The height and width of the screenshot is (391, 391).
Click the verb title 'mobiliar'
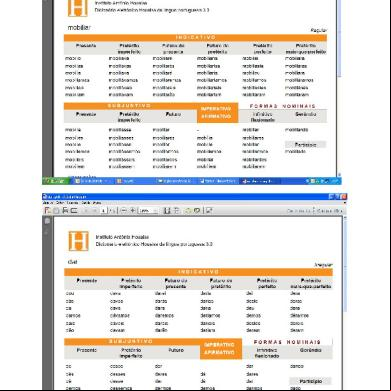[79, 28]
